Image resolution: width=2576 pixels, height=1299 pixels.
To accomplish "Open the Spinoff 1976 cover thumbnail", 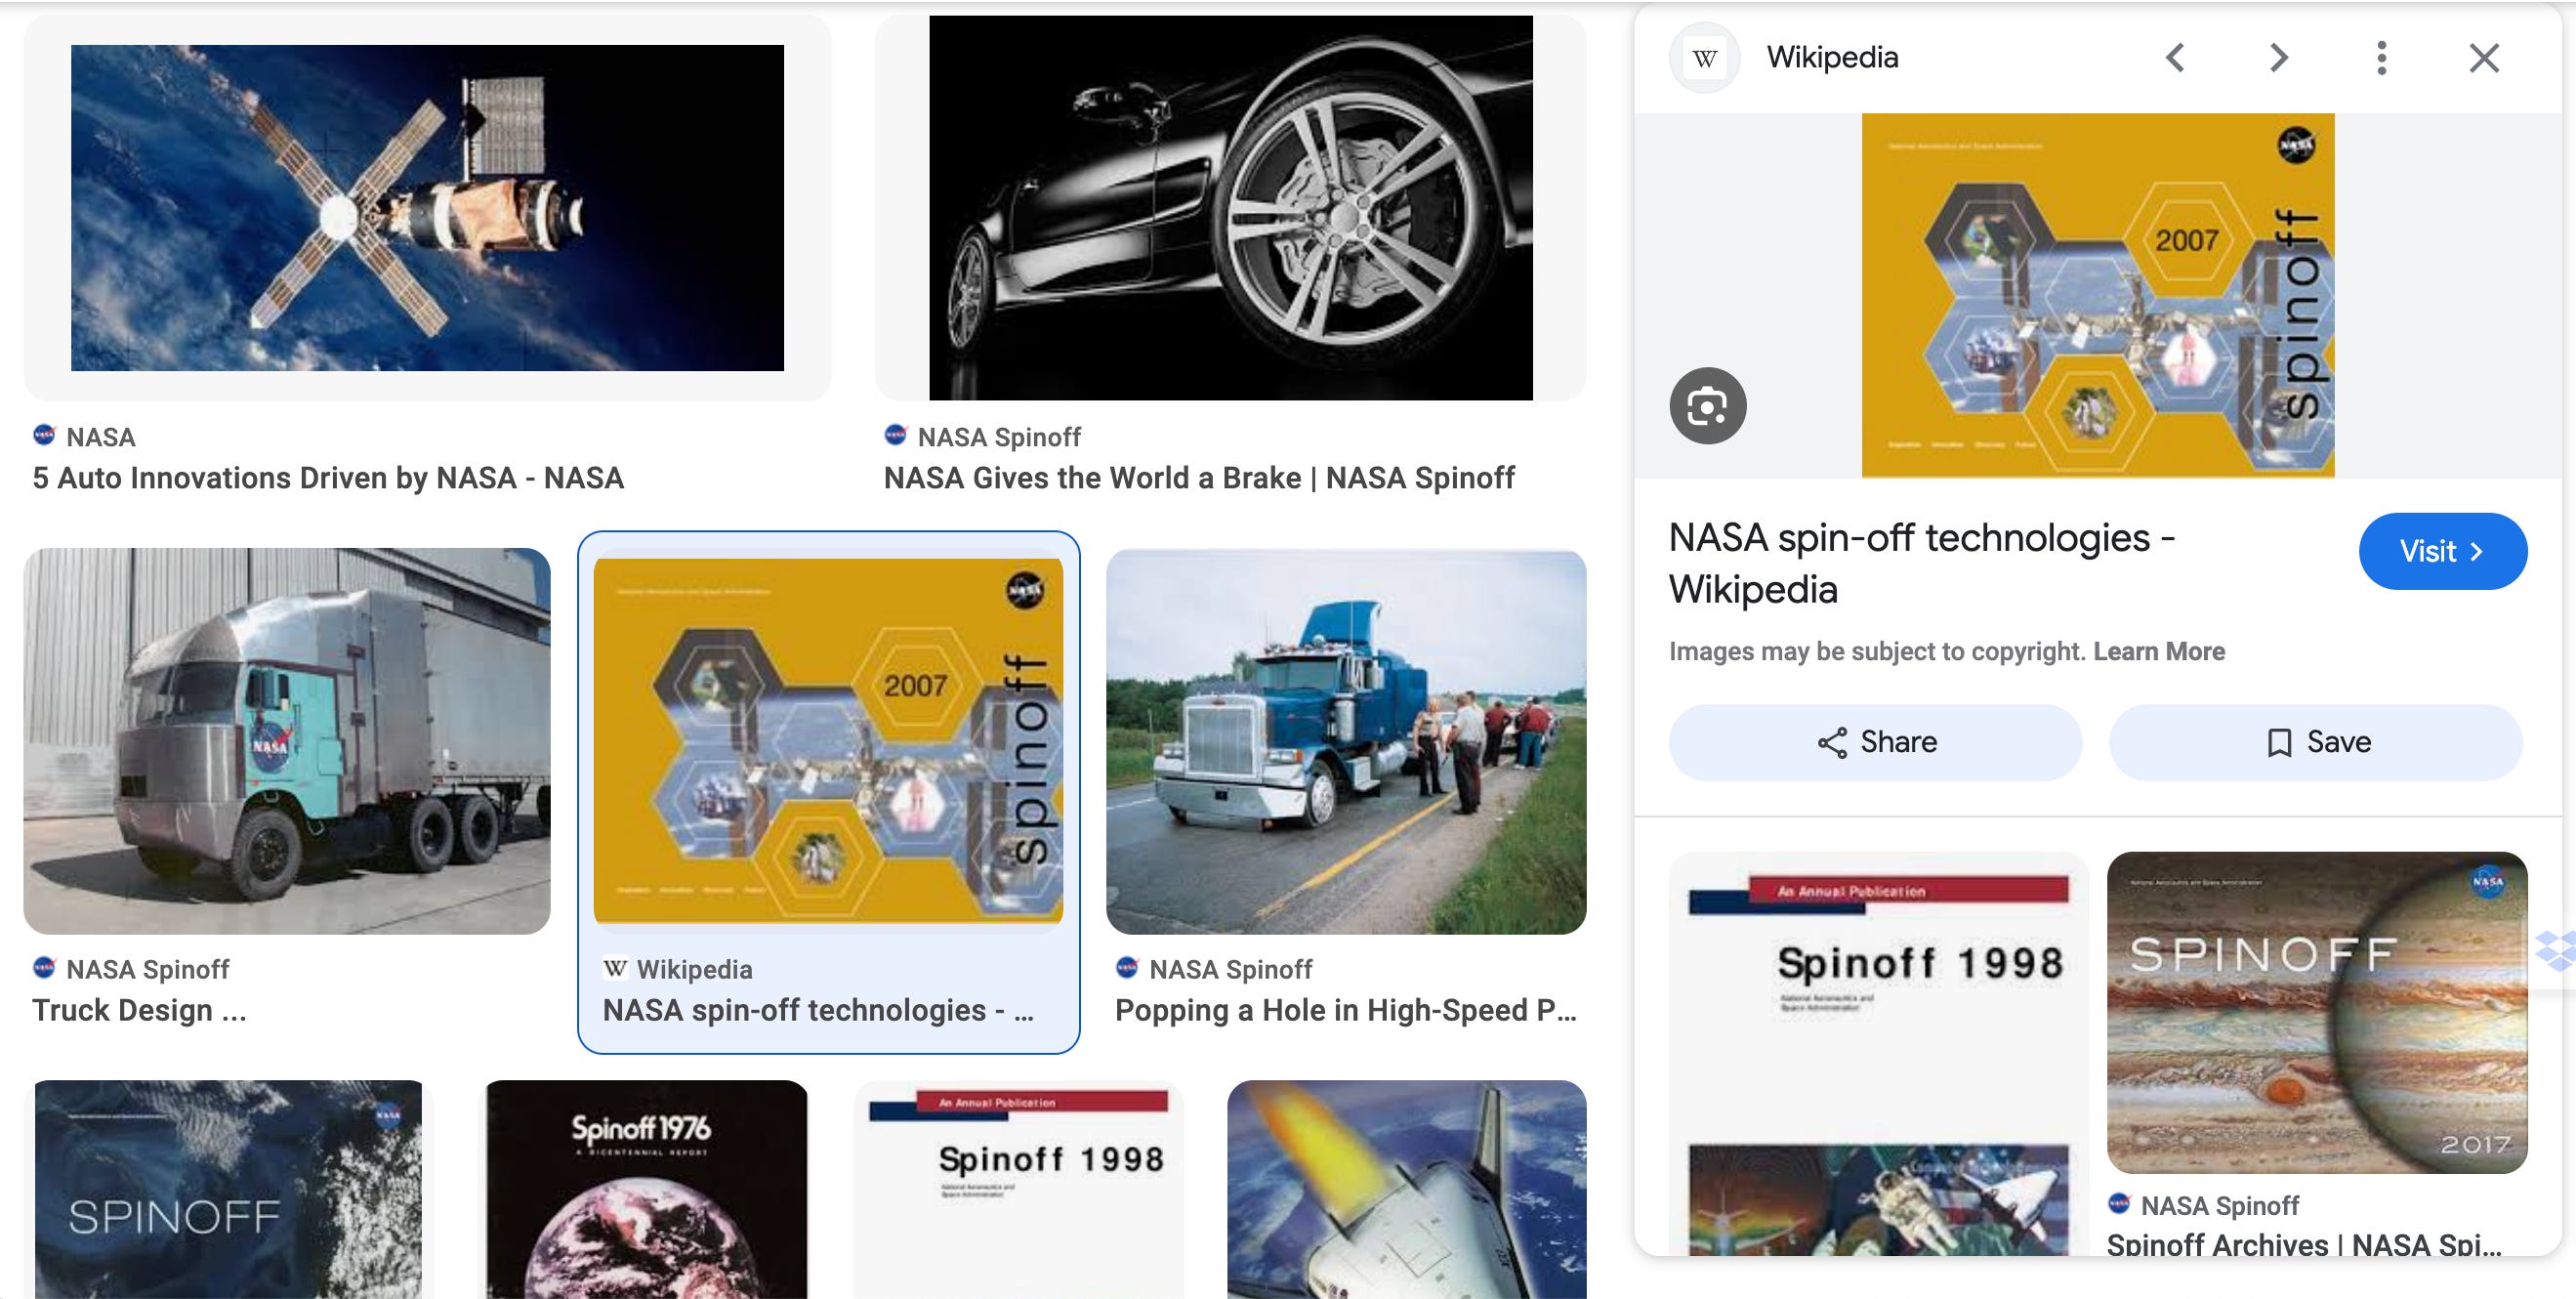I will (646, 1189).
